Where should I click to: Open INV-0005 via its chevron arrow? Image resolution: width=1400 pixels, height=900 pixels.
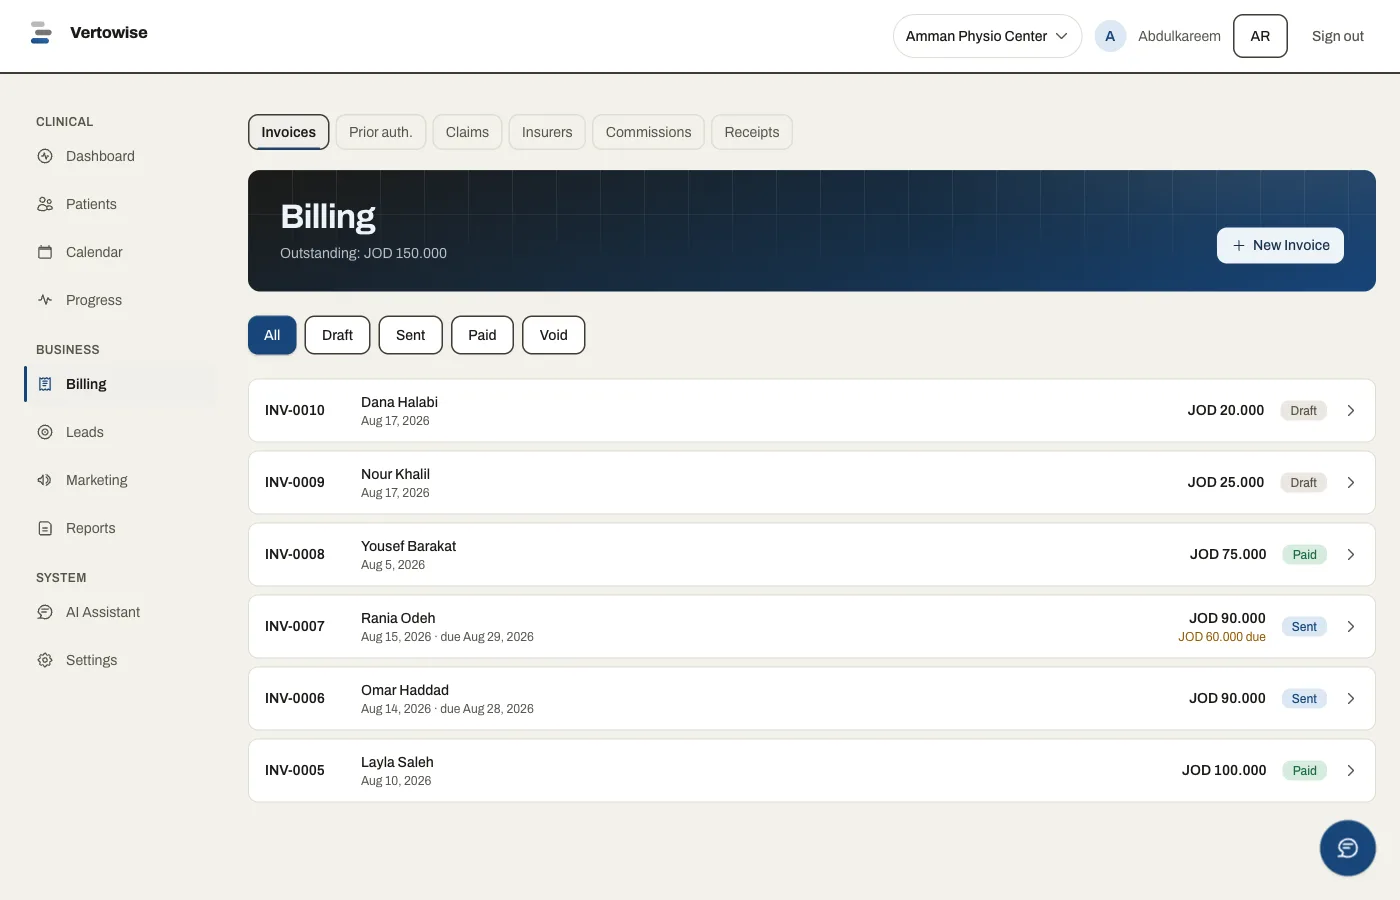pos(1351,771)
